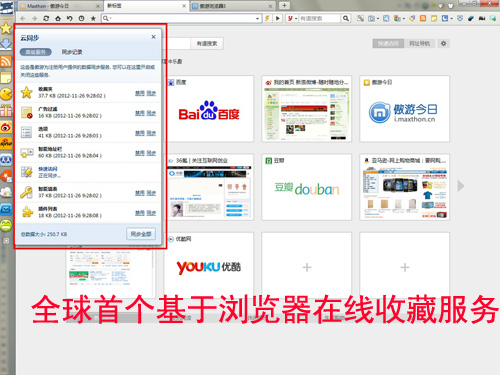Switch to the third browser tab
The width and height of the screenshot is (500, 375).
pos(233,6)
